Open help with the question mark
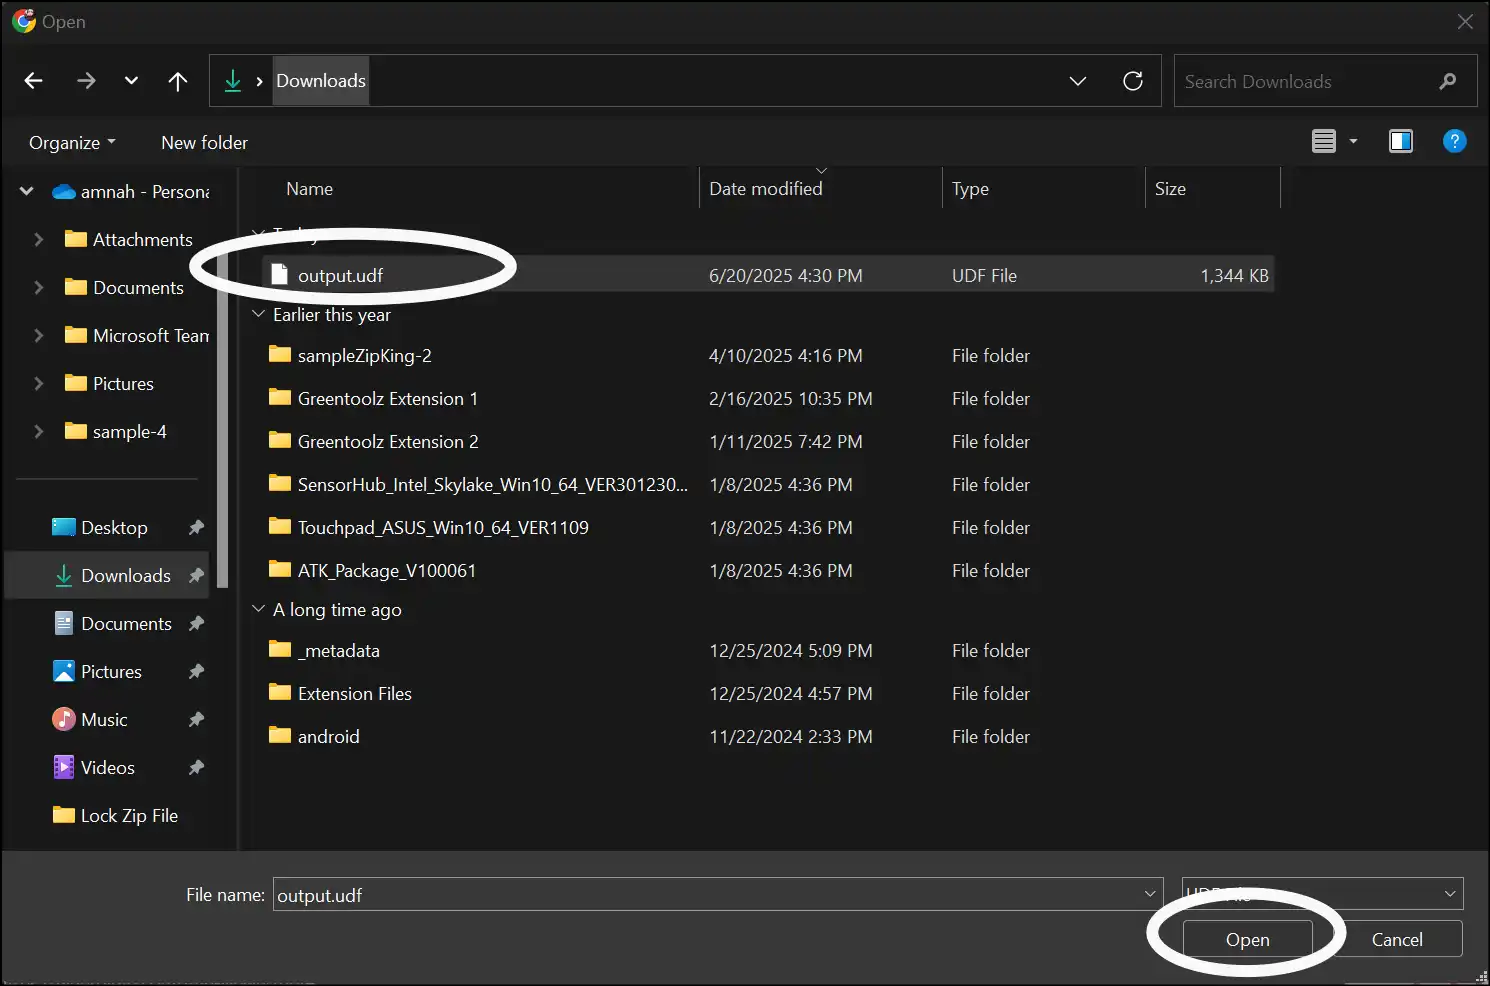 tap(1455, 141)
